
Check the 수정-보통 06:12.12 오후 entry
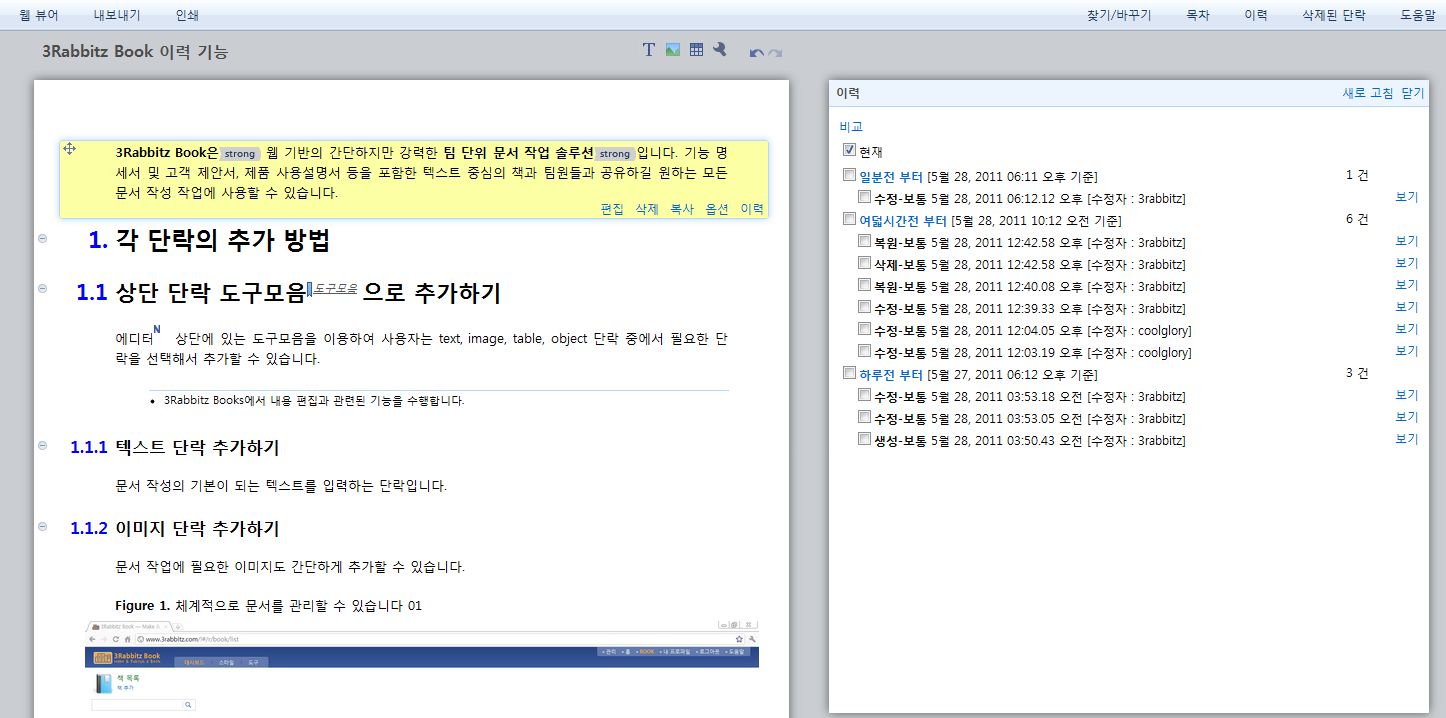[x=865, y=197]
